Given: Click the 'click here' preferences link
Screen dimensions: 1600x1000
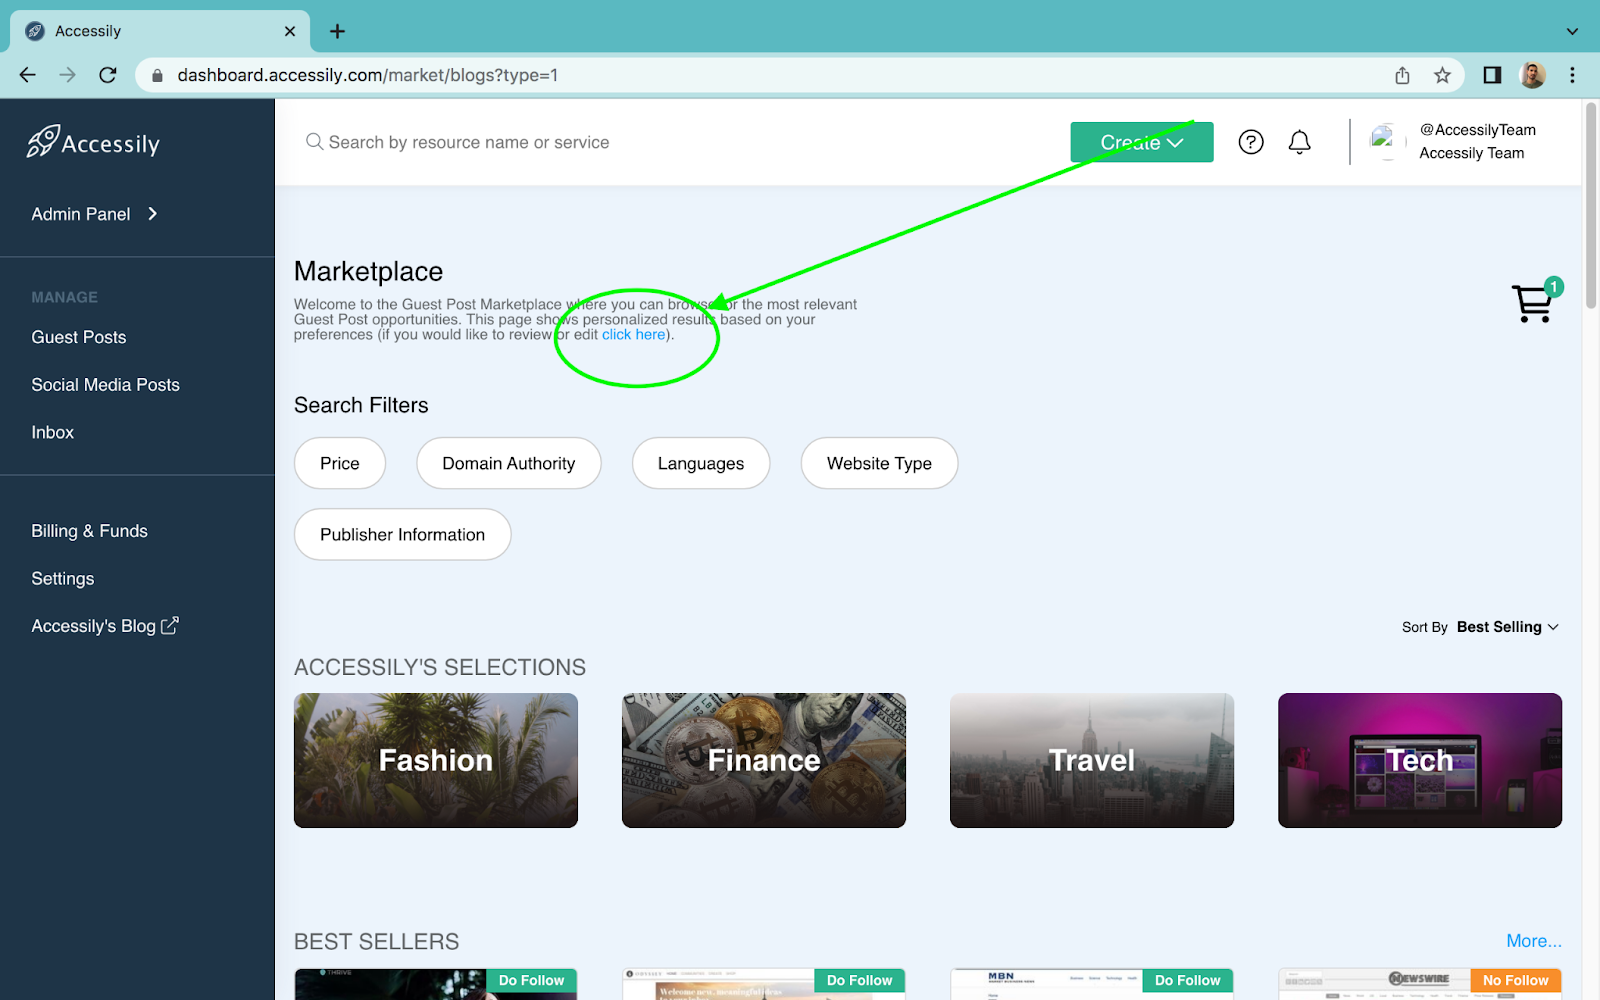Looking at the screenshot, I should pyautogui.click(x=634, y=335).
